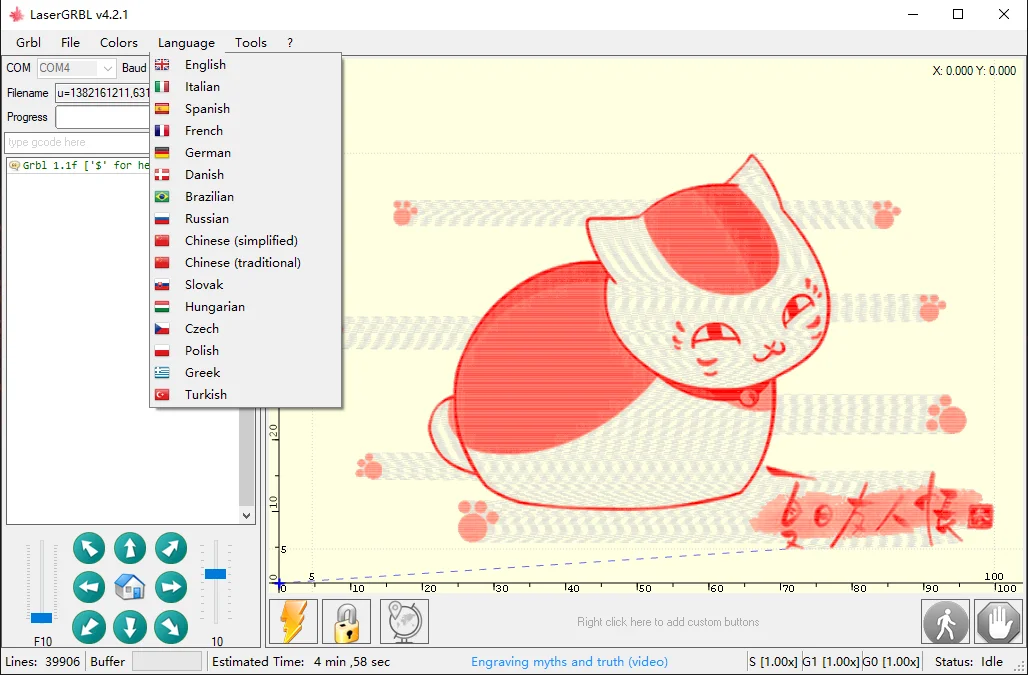Choose Slovak language
1028x675 pixels.
click(245, 284)
